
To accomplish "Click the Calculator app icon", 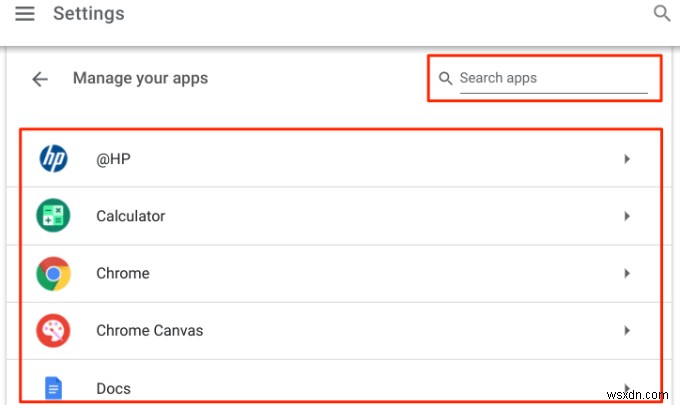I will 53,216.
